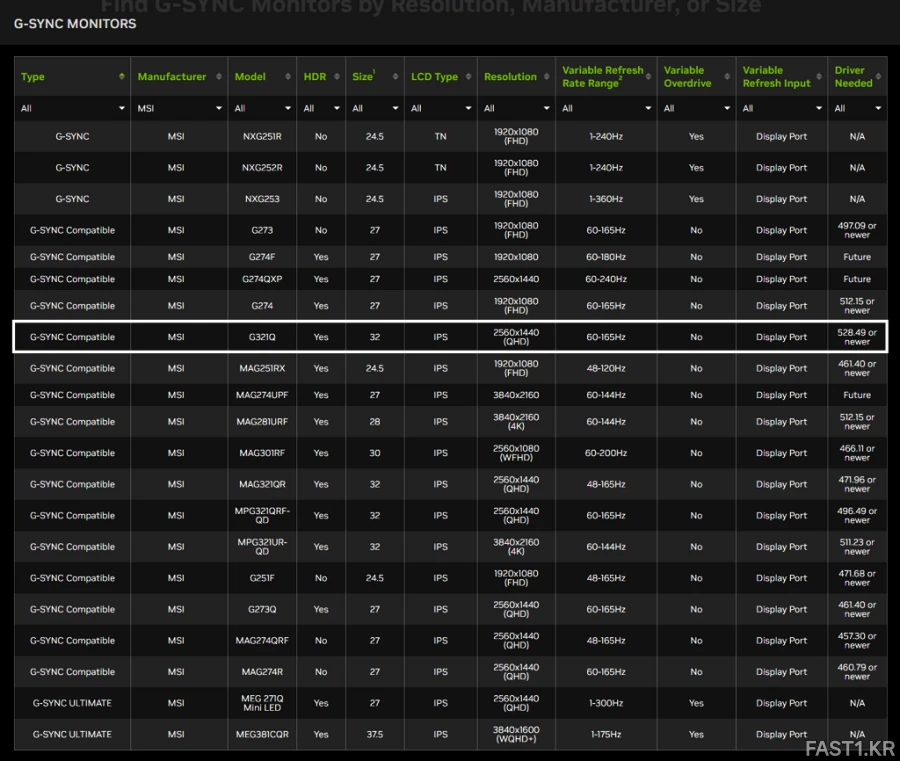Screen dimensions: 900x761
Task: Open the Variable Overdrive filter dropdown
Action: point(696,108)
